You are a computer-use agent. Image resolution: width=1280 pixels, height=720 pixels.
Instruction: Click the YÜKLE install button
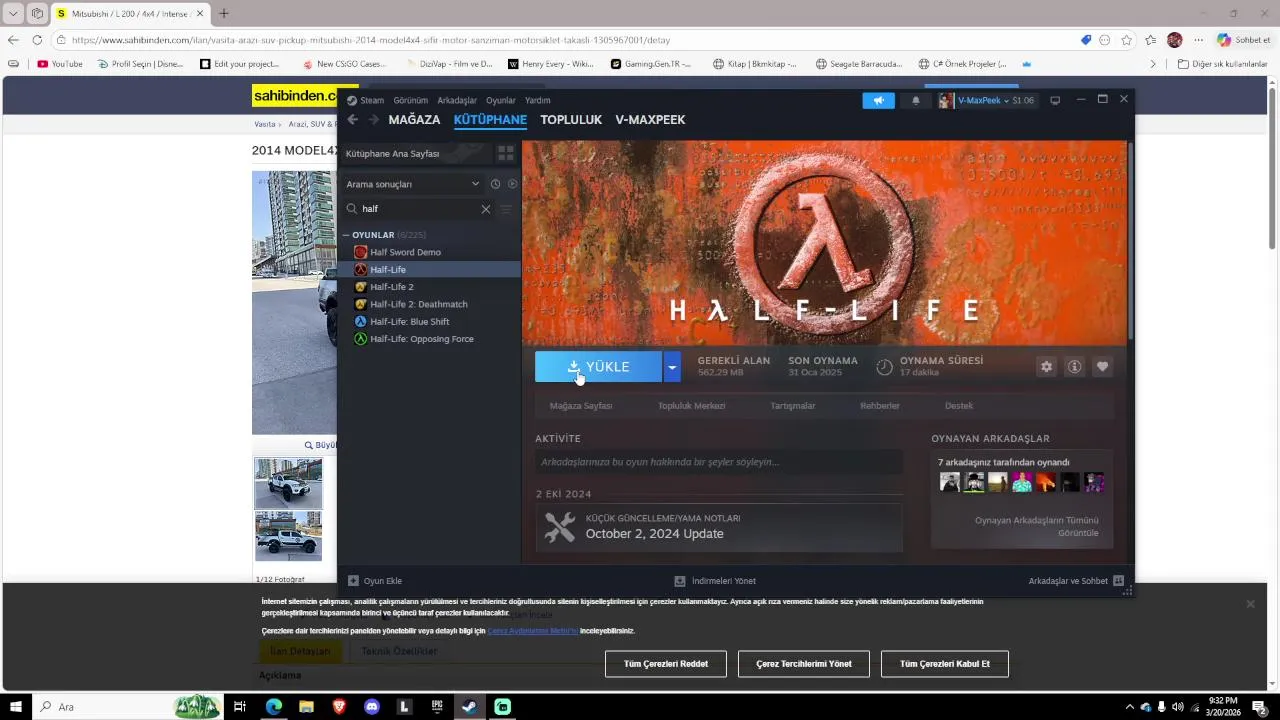click(598, 367)
